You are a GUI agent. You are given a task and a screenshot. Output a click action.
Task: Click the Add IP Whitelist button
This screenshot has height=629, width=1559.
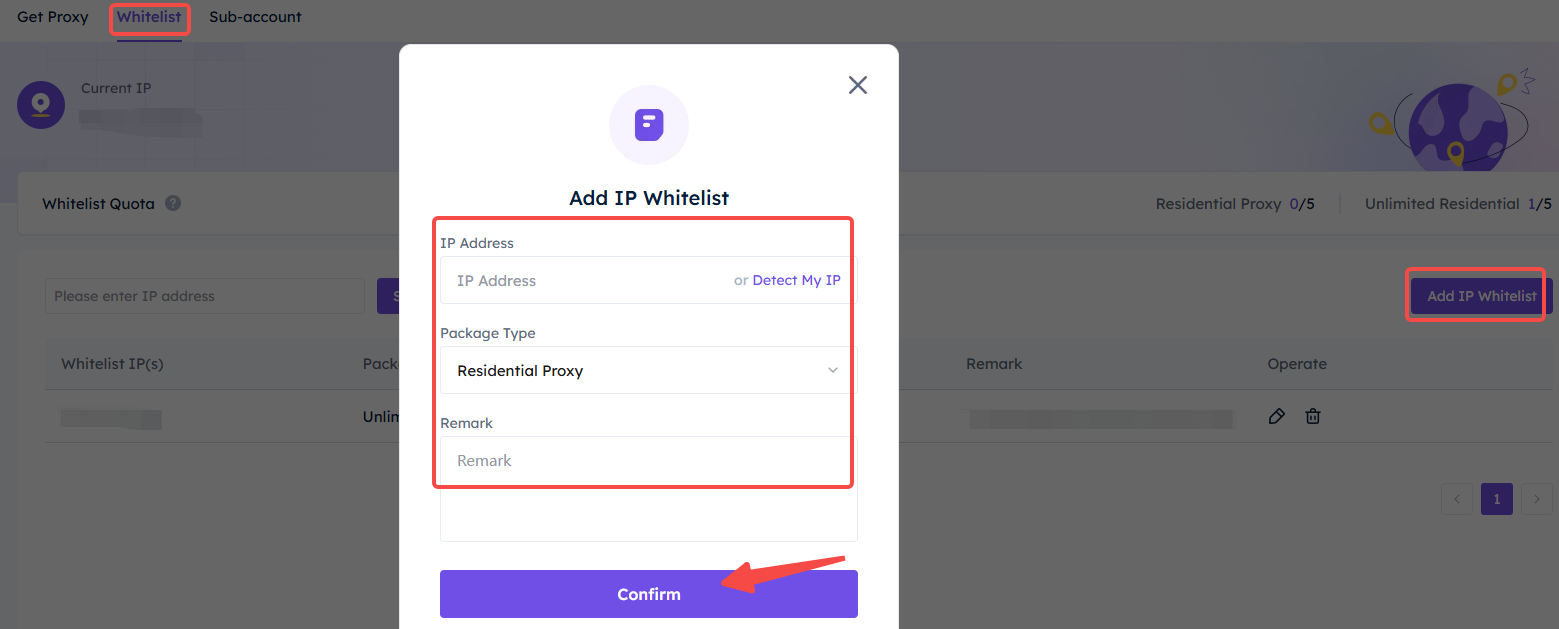(1481, 296)
